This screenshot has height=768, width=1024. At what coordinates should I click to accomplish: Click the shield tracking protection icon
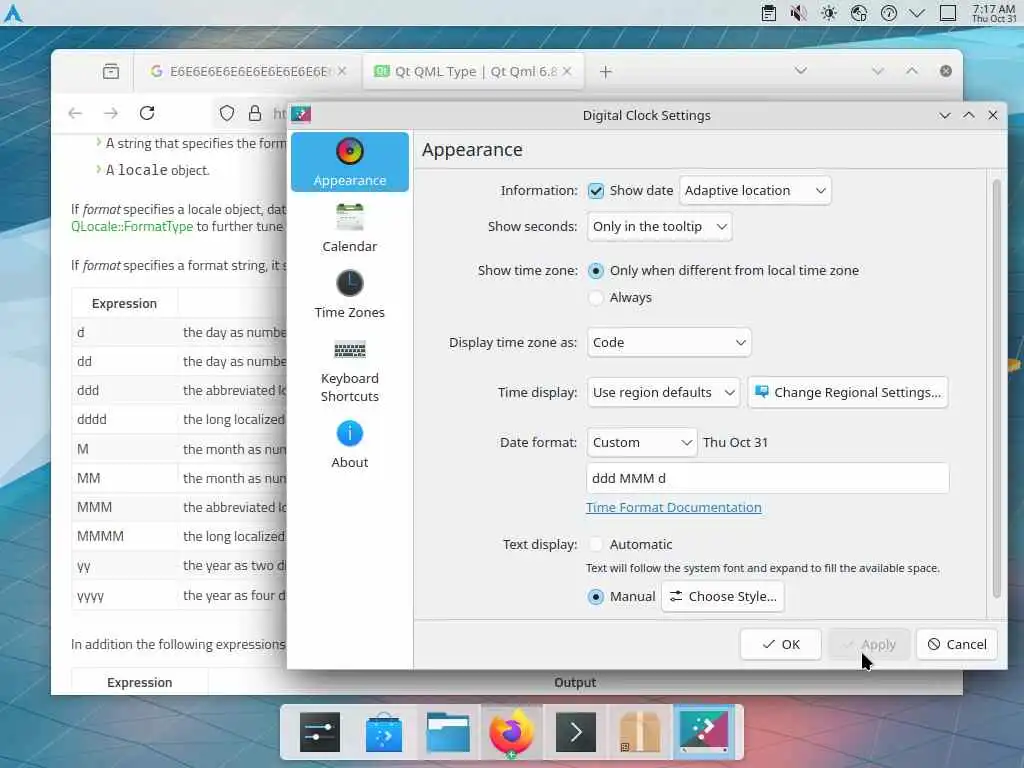[227, 113]
